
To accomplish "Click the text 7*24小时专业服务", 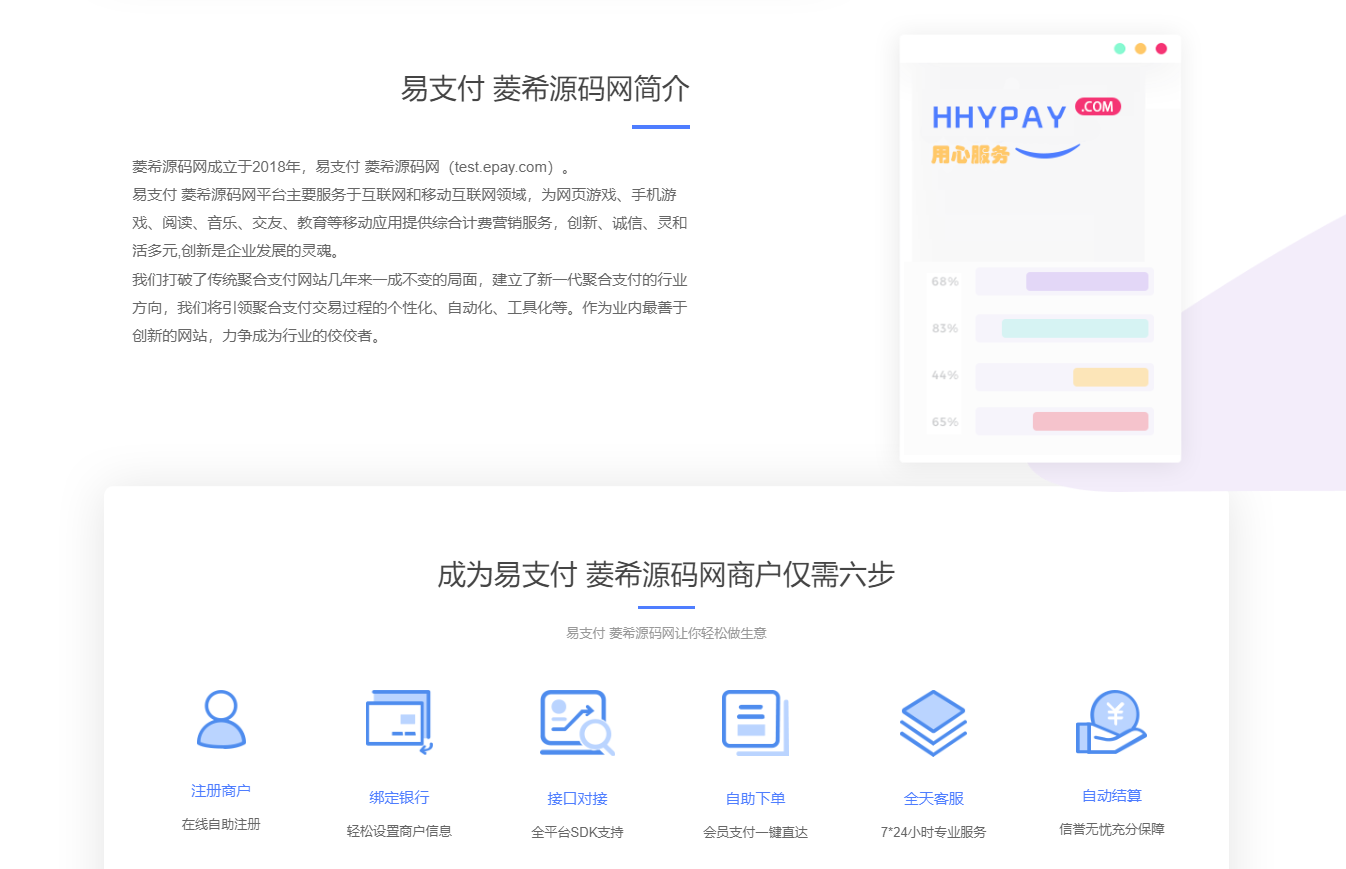I will [933, 832].
